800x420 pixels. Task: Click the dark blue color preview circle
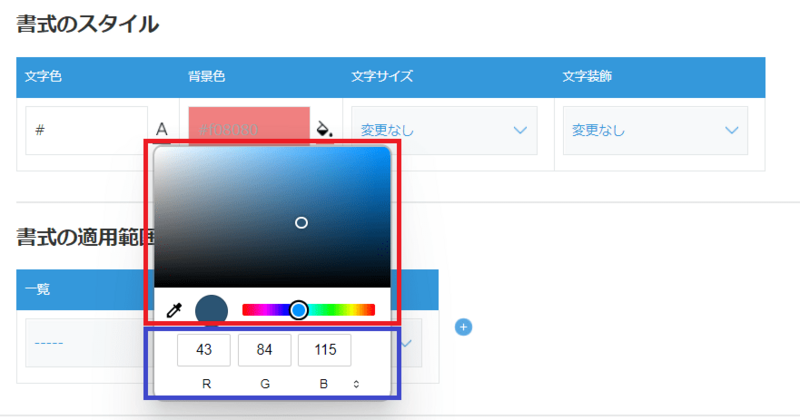(212, 311)
